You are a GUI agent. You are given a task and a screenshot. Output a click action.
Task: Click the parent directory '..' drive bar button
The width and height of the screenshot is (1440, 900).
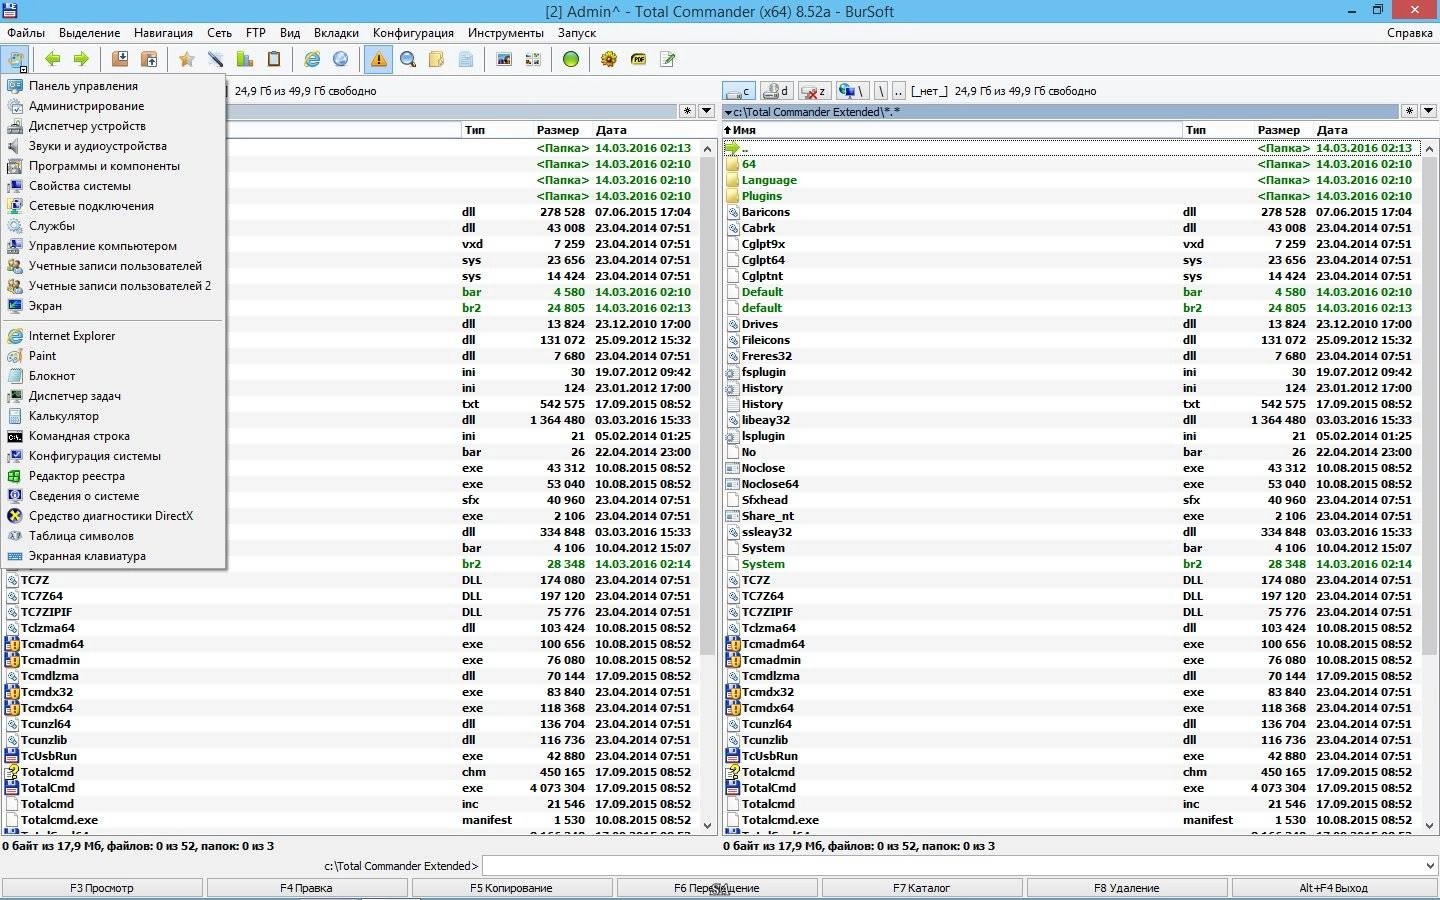899,91
